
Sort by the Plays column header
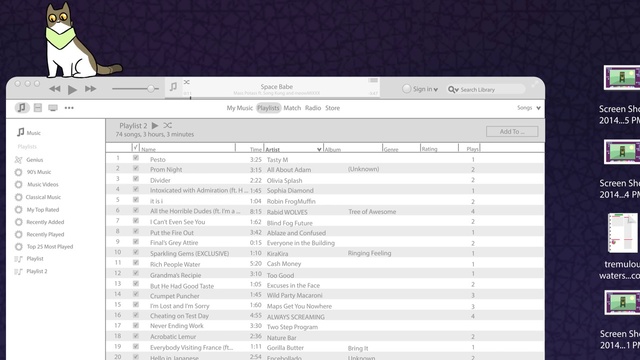pos(472,149)
